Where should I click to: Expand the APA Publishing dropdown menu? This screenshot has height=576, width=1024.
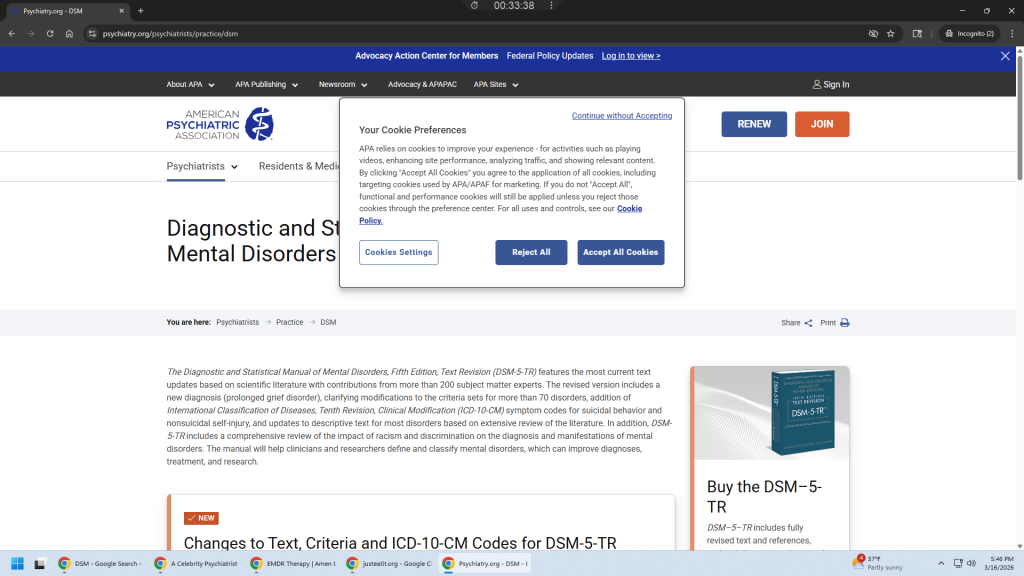click(267, 85)
